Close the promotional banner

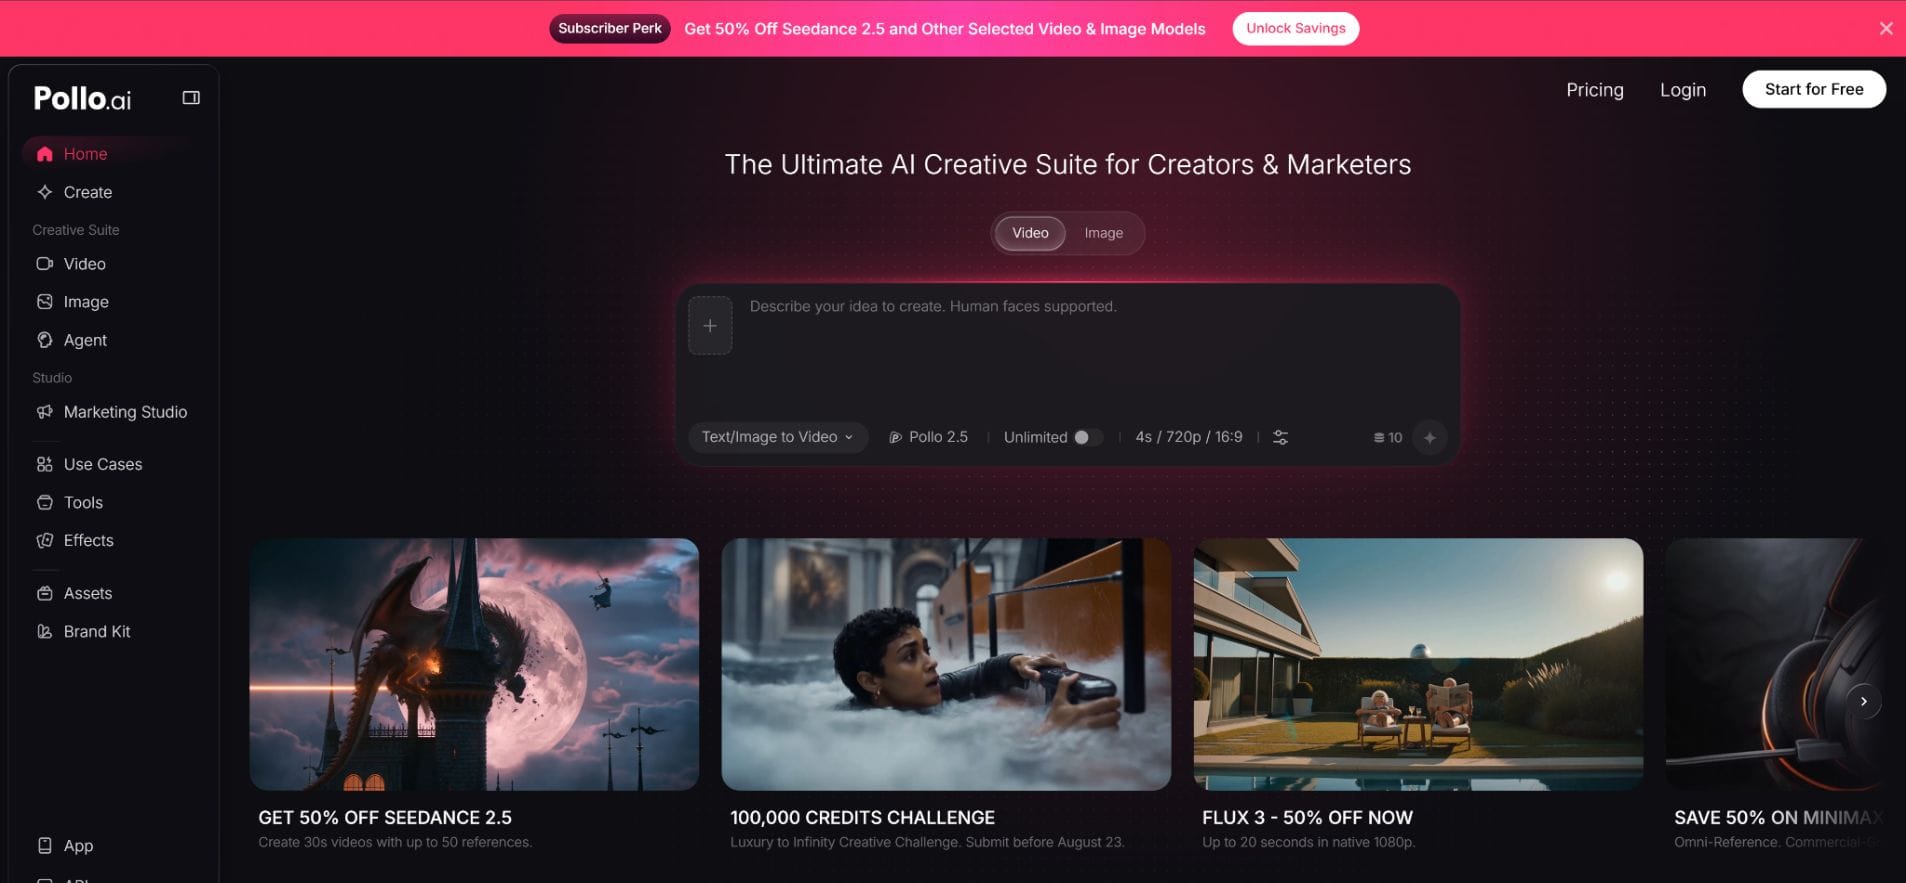tap(1886, 28)
